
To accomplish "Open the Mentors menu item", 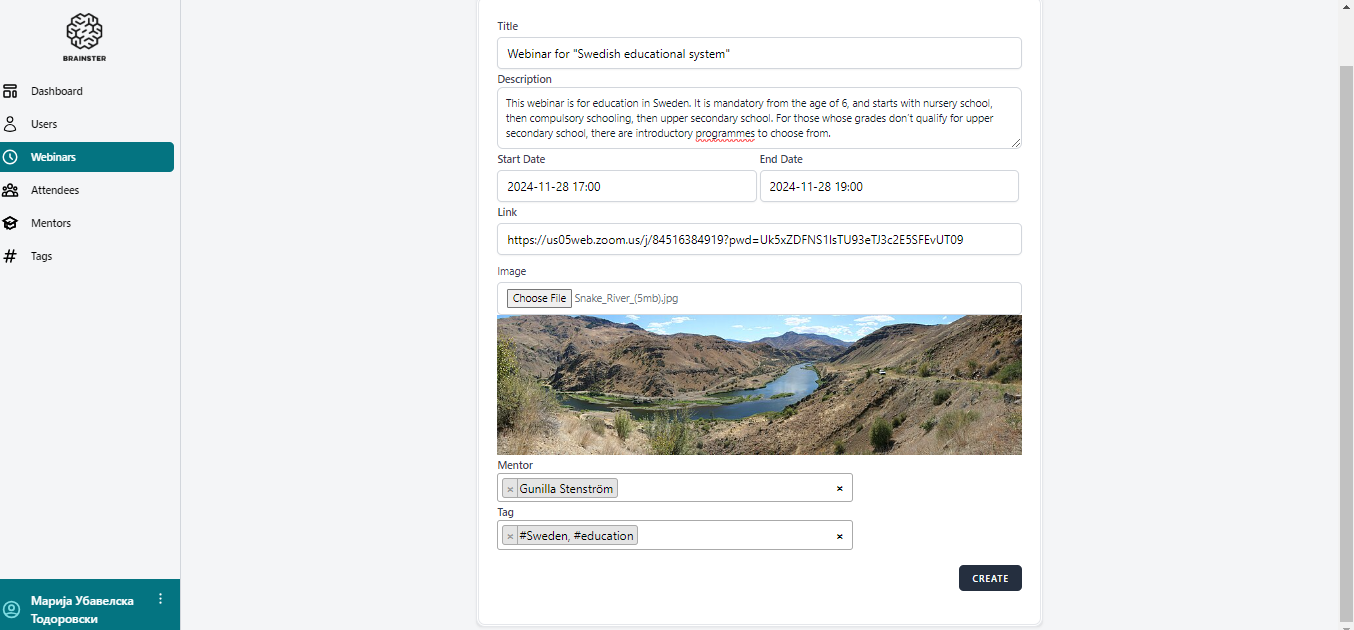I will tap(51, 223).
